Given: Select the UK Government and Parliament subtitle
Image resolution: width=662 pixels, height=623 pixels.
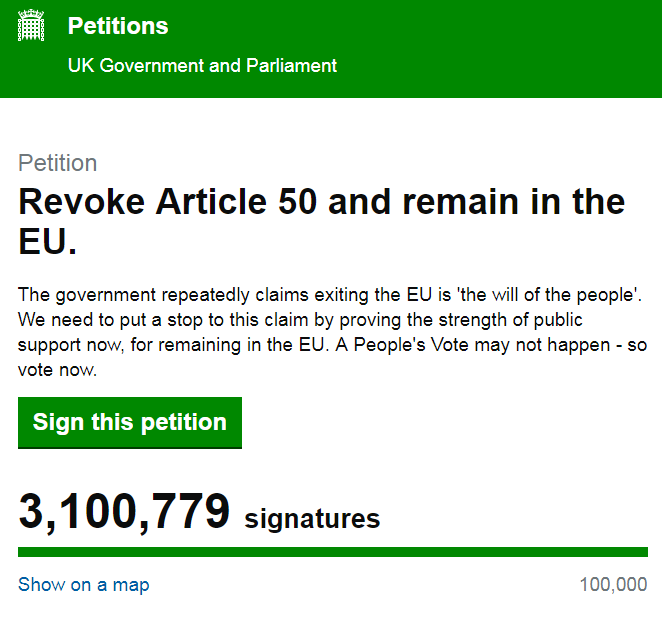Looking at the screenshot, I should 202,65.
